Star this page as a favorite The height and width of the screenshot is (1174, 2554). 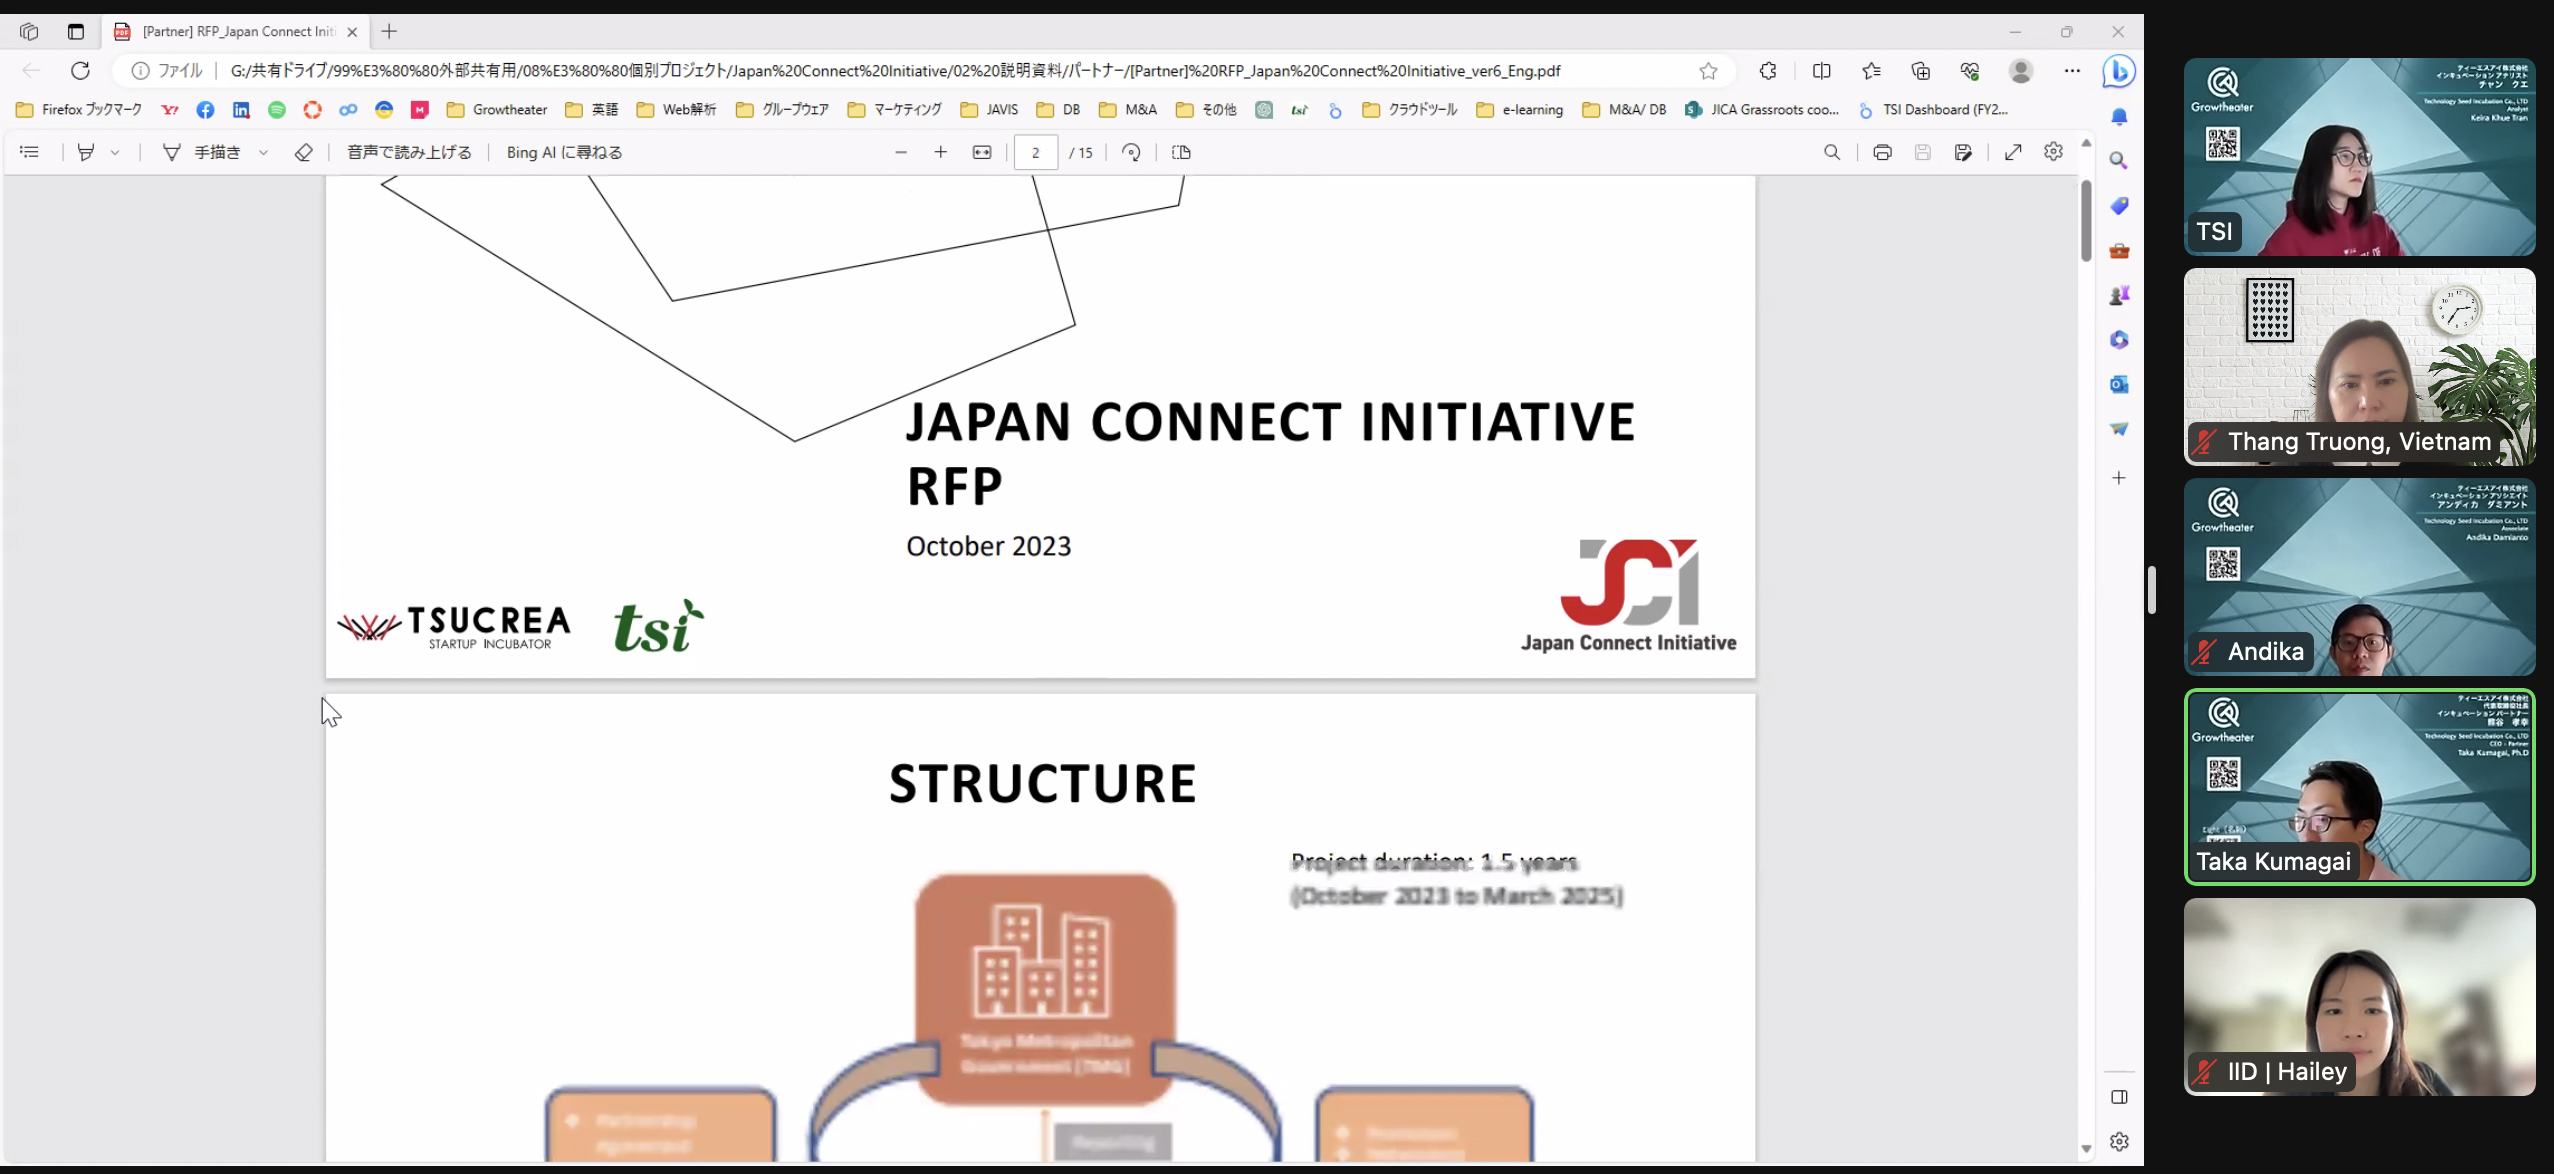click(1708, 71)
